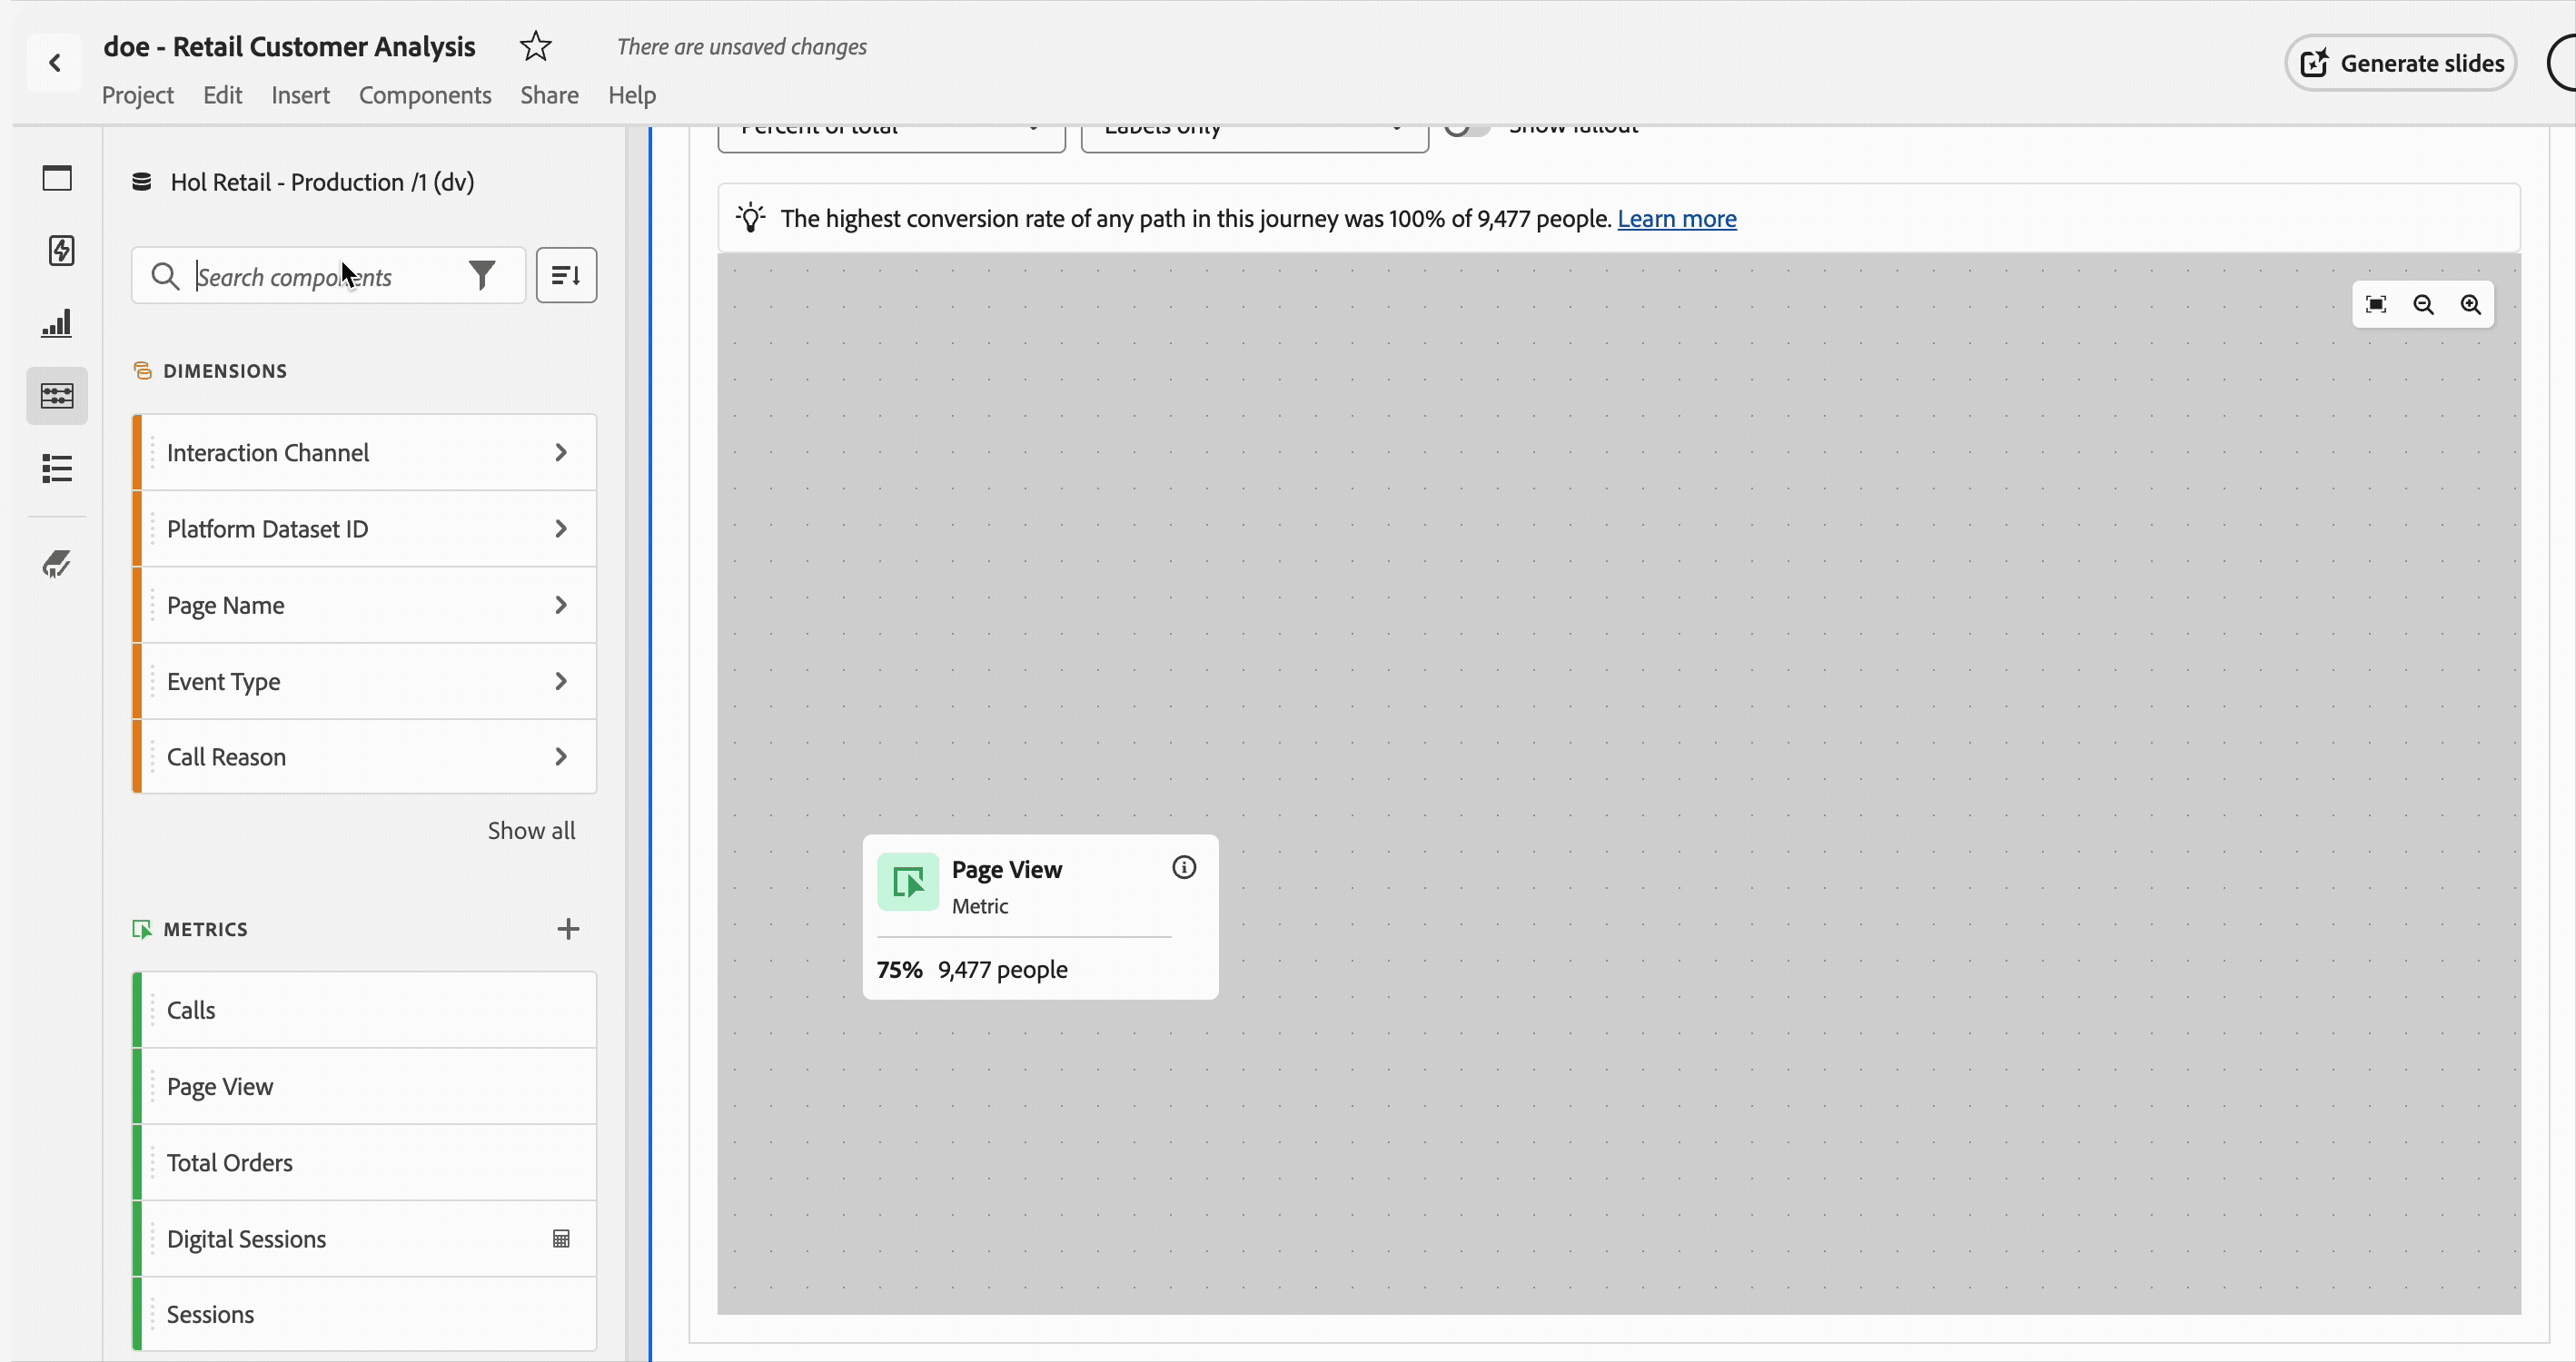Click the data view database icon
The image size is (2576, 1362).
click(142, 182)
